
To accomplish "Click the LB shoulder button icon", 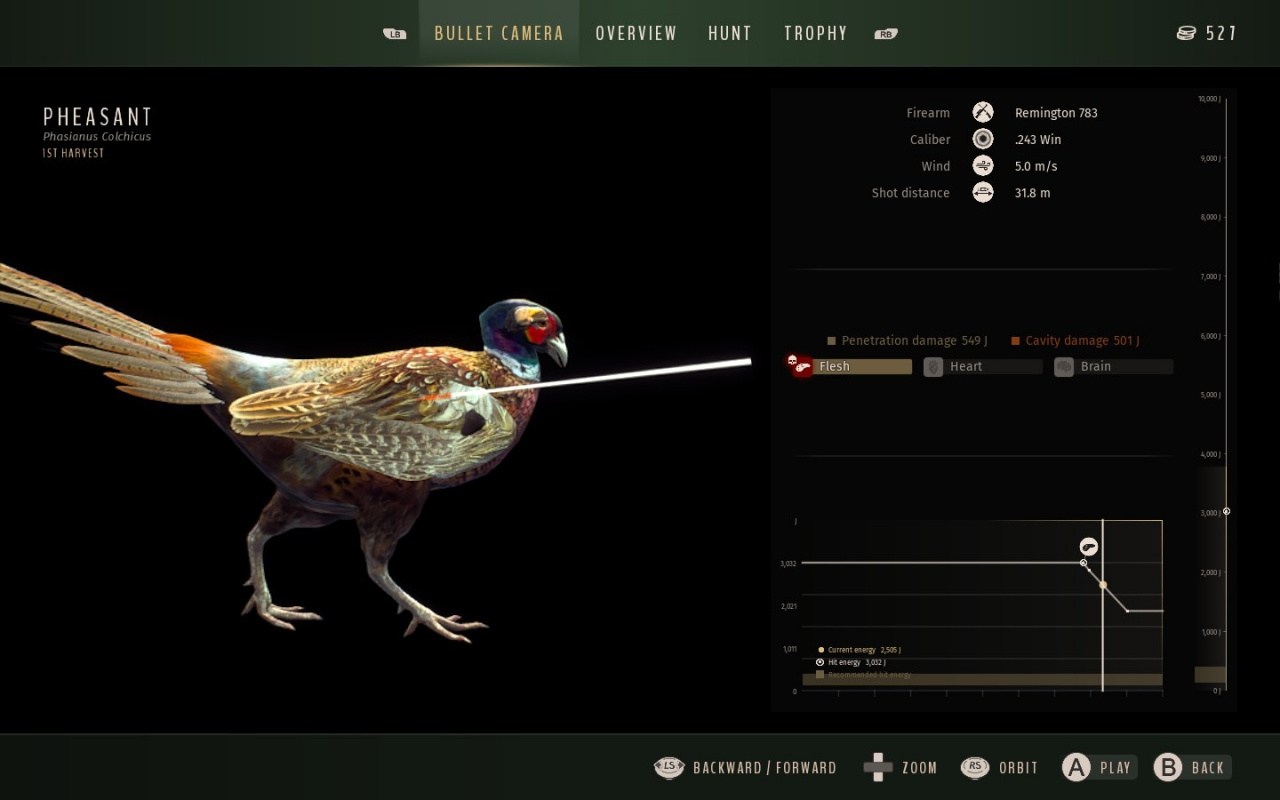I will click(x=395, y=34).
